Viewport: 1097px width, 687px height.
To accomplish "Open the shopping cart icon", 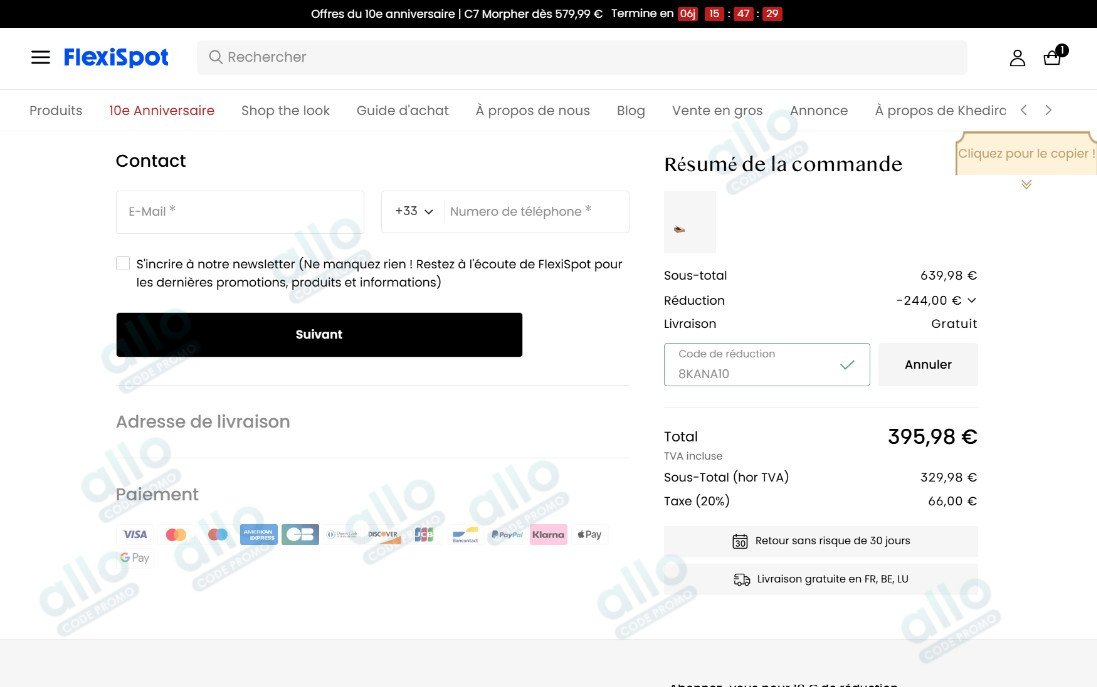I will 1054,56.
